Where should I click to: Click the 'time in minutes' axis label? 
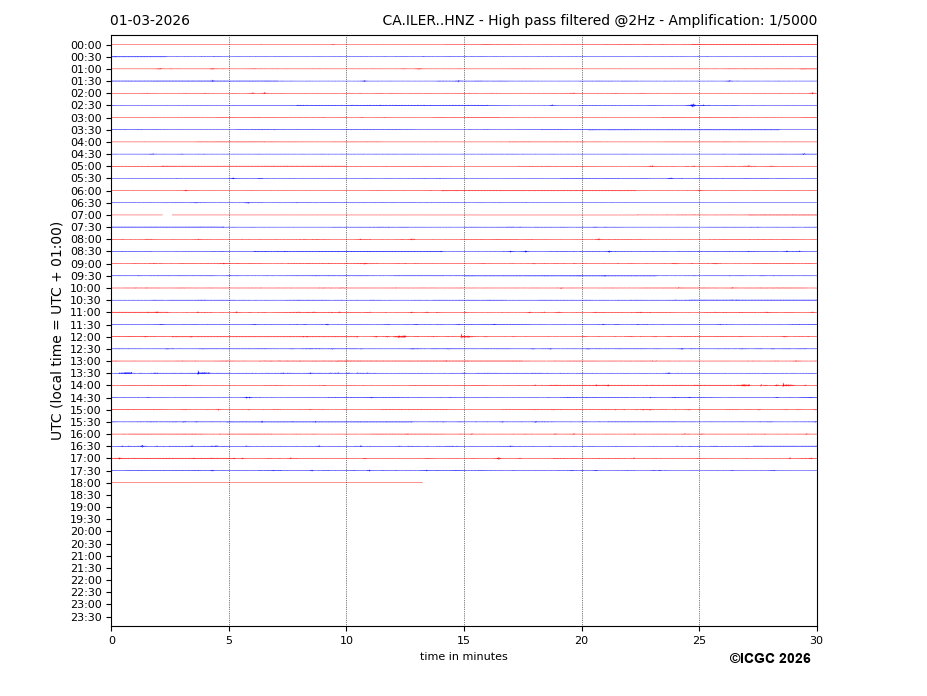pos(463,657)
